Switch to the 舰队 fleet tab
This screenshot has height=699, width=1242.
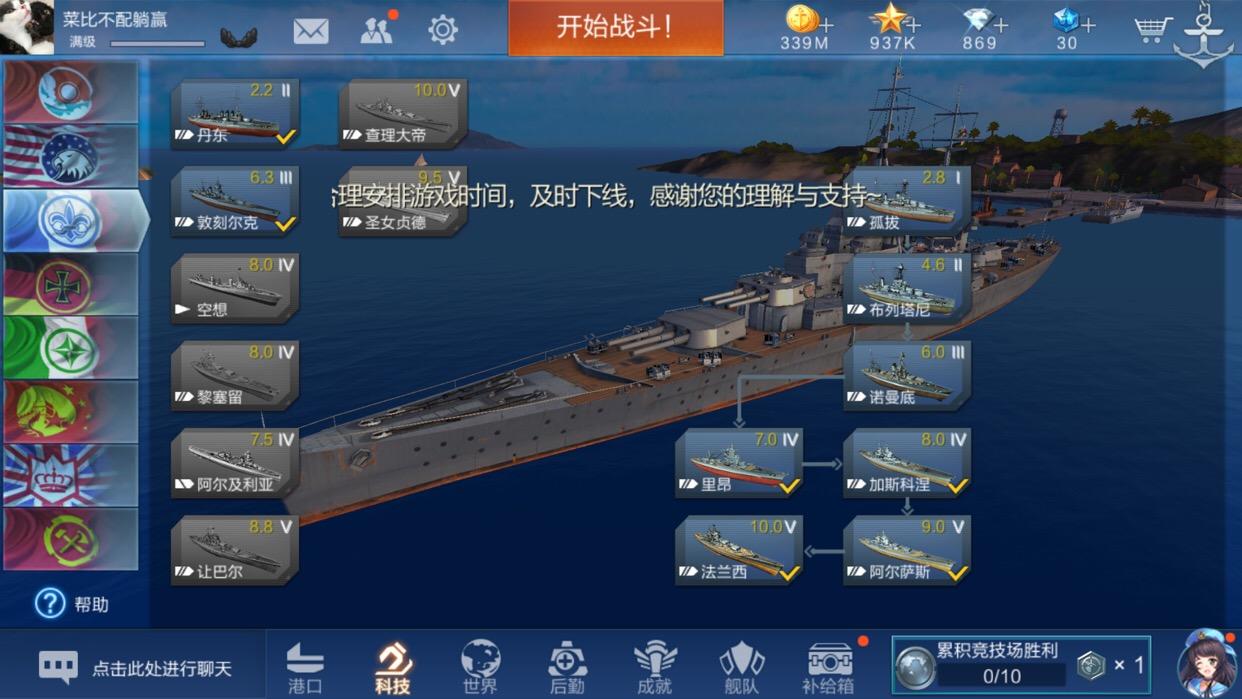pyautogui.click(x=742, y=667)
